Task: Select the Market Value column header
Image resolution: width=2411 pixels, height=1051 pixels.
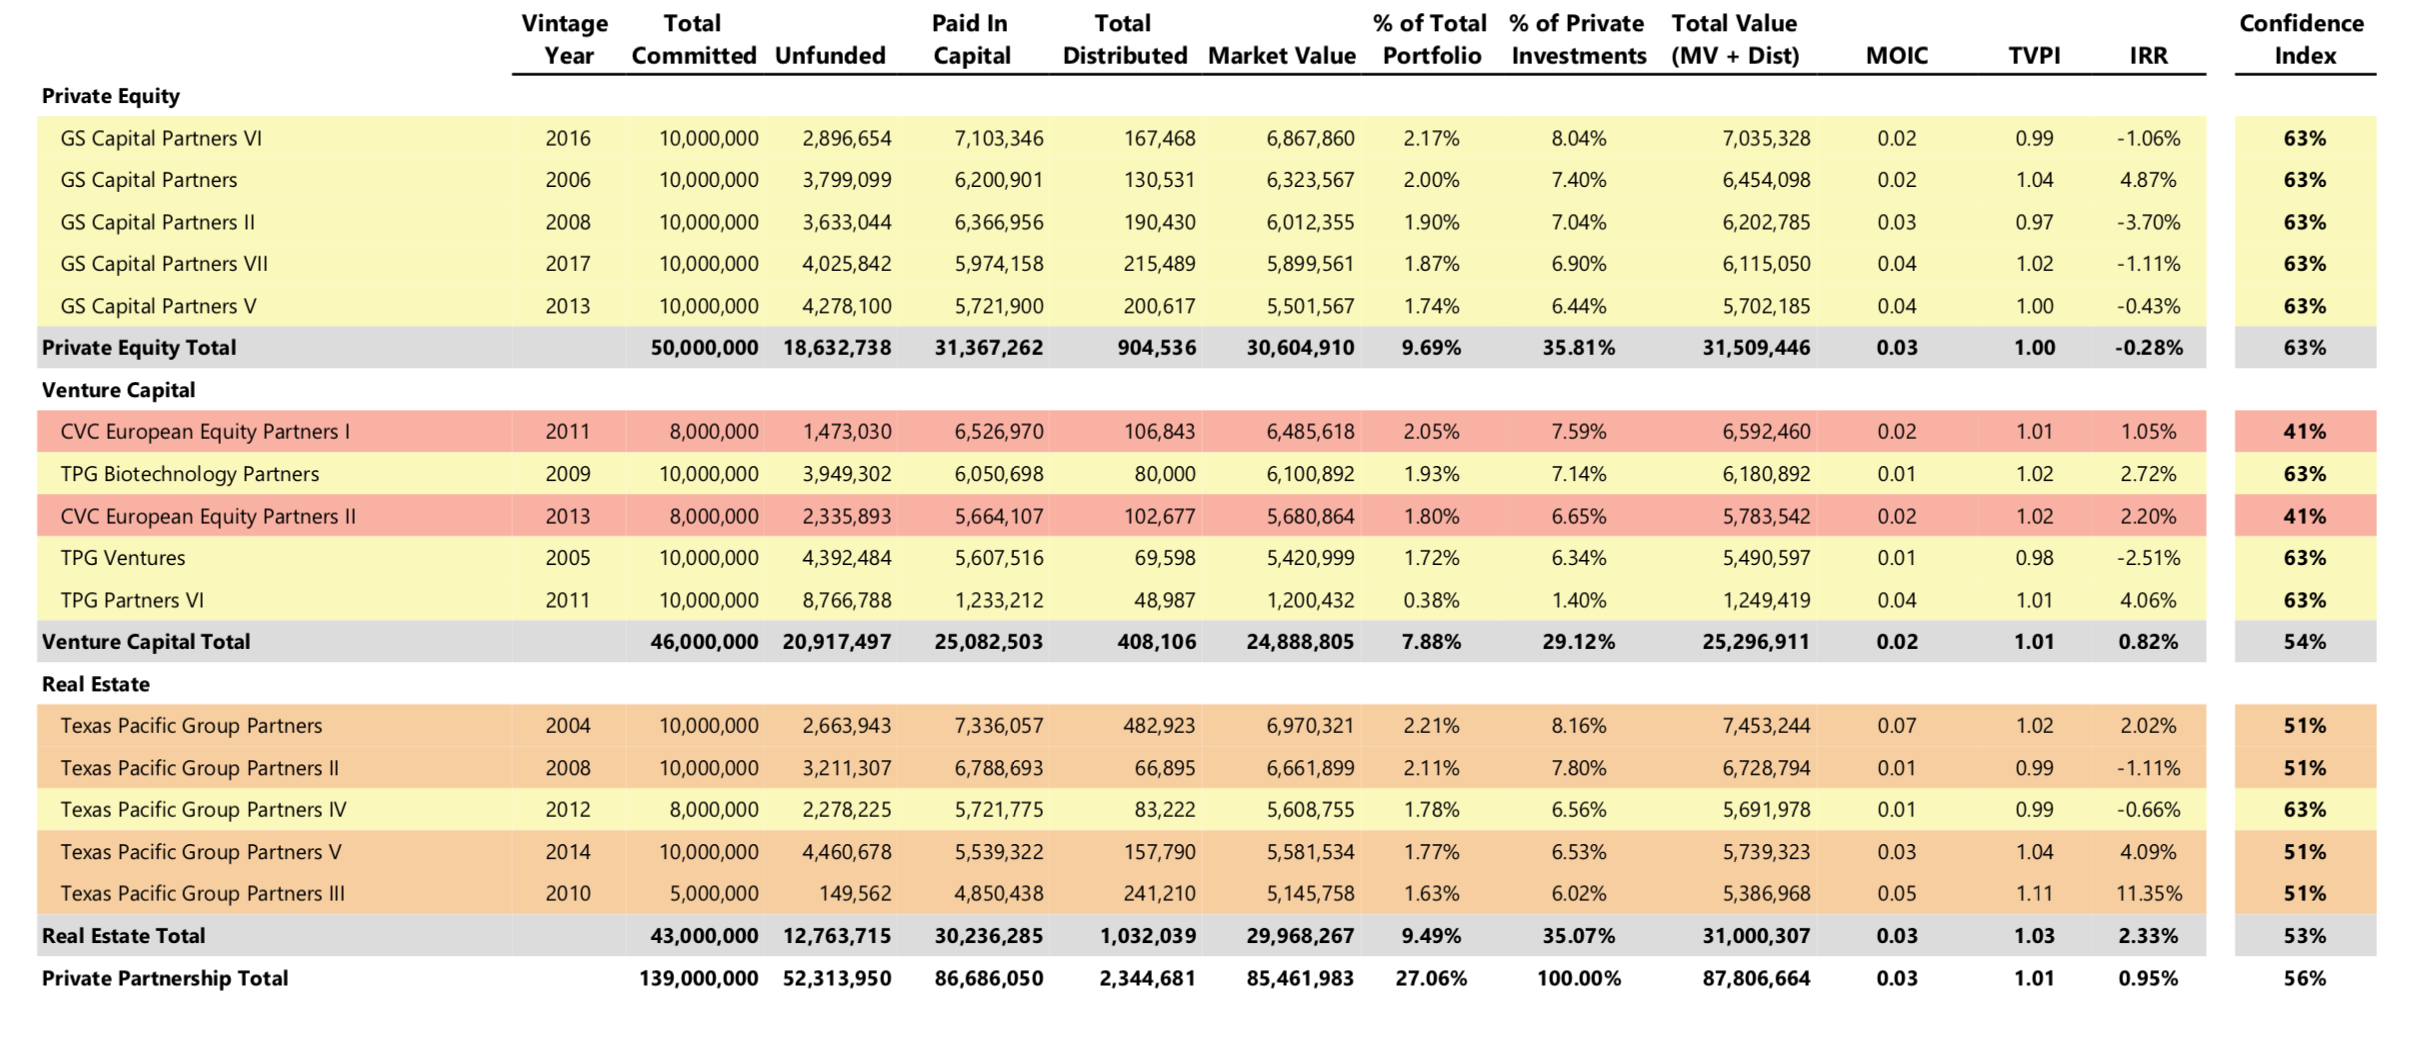Action: tap(1281, 56)
